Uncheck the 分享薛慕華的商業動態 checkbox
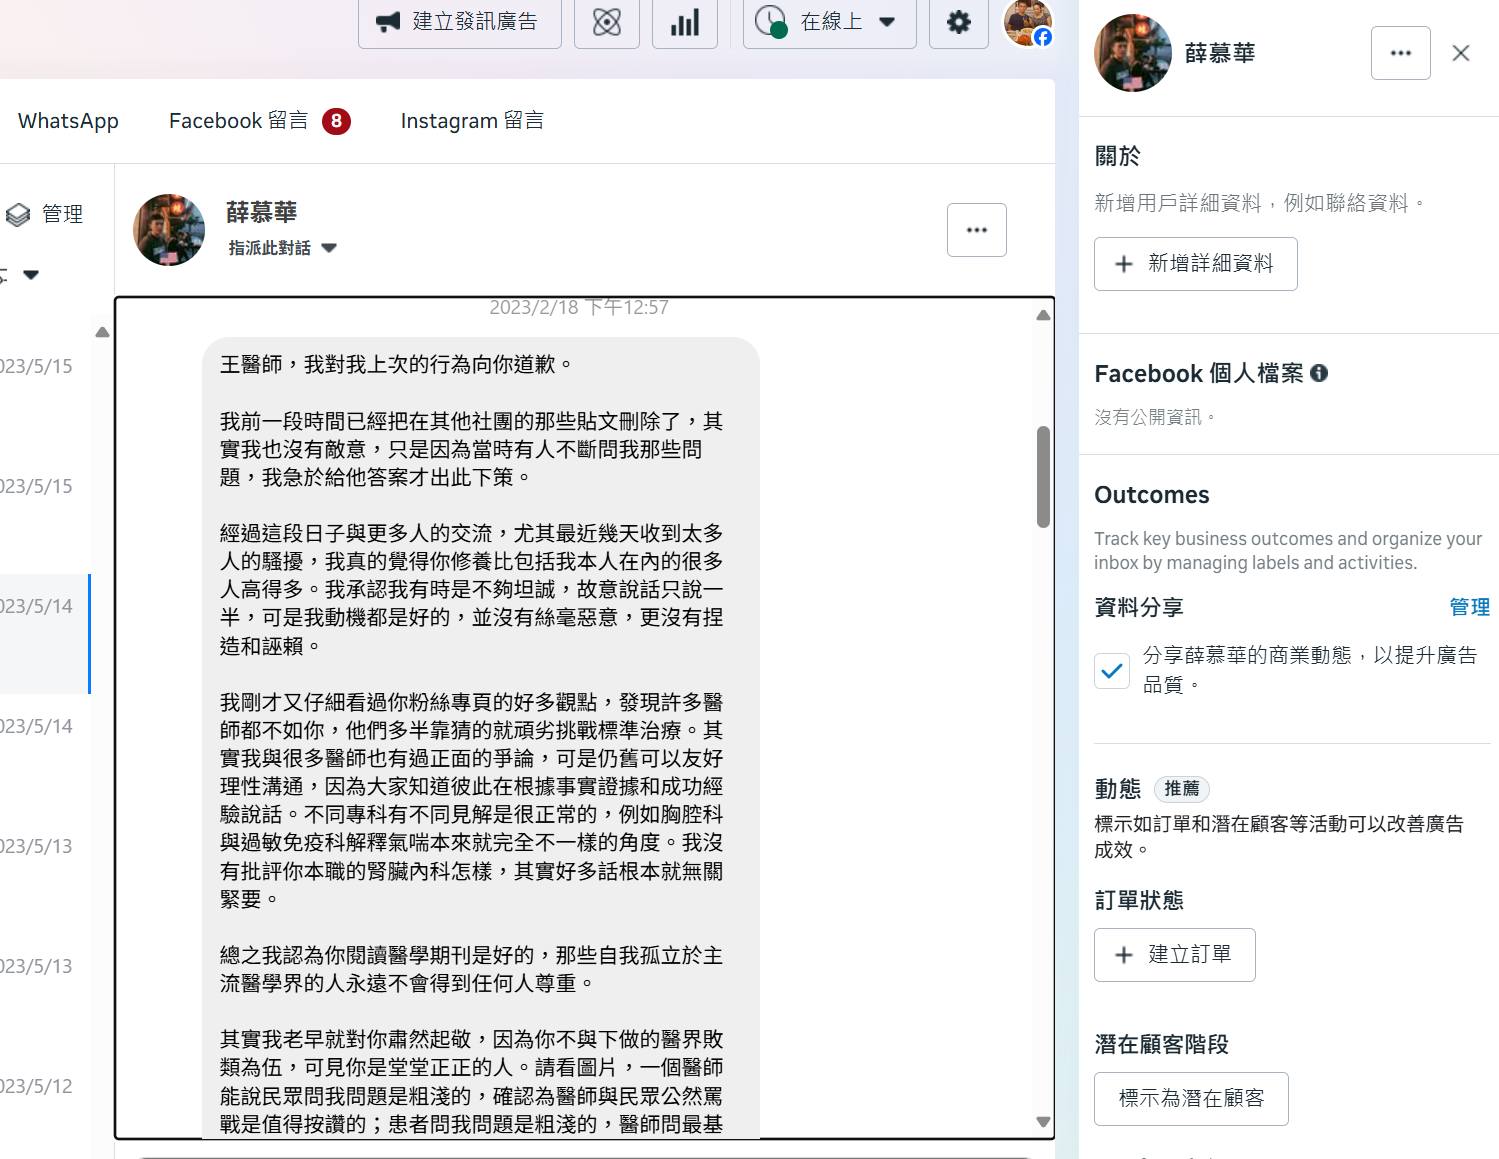This screenshot has height=1159, width=1499. tap(1112, 671)
